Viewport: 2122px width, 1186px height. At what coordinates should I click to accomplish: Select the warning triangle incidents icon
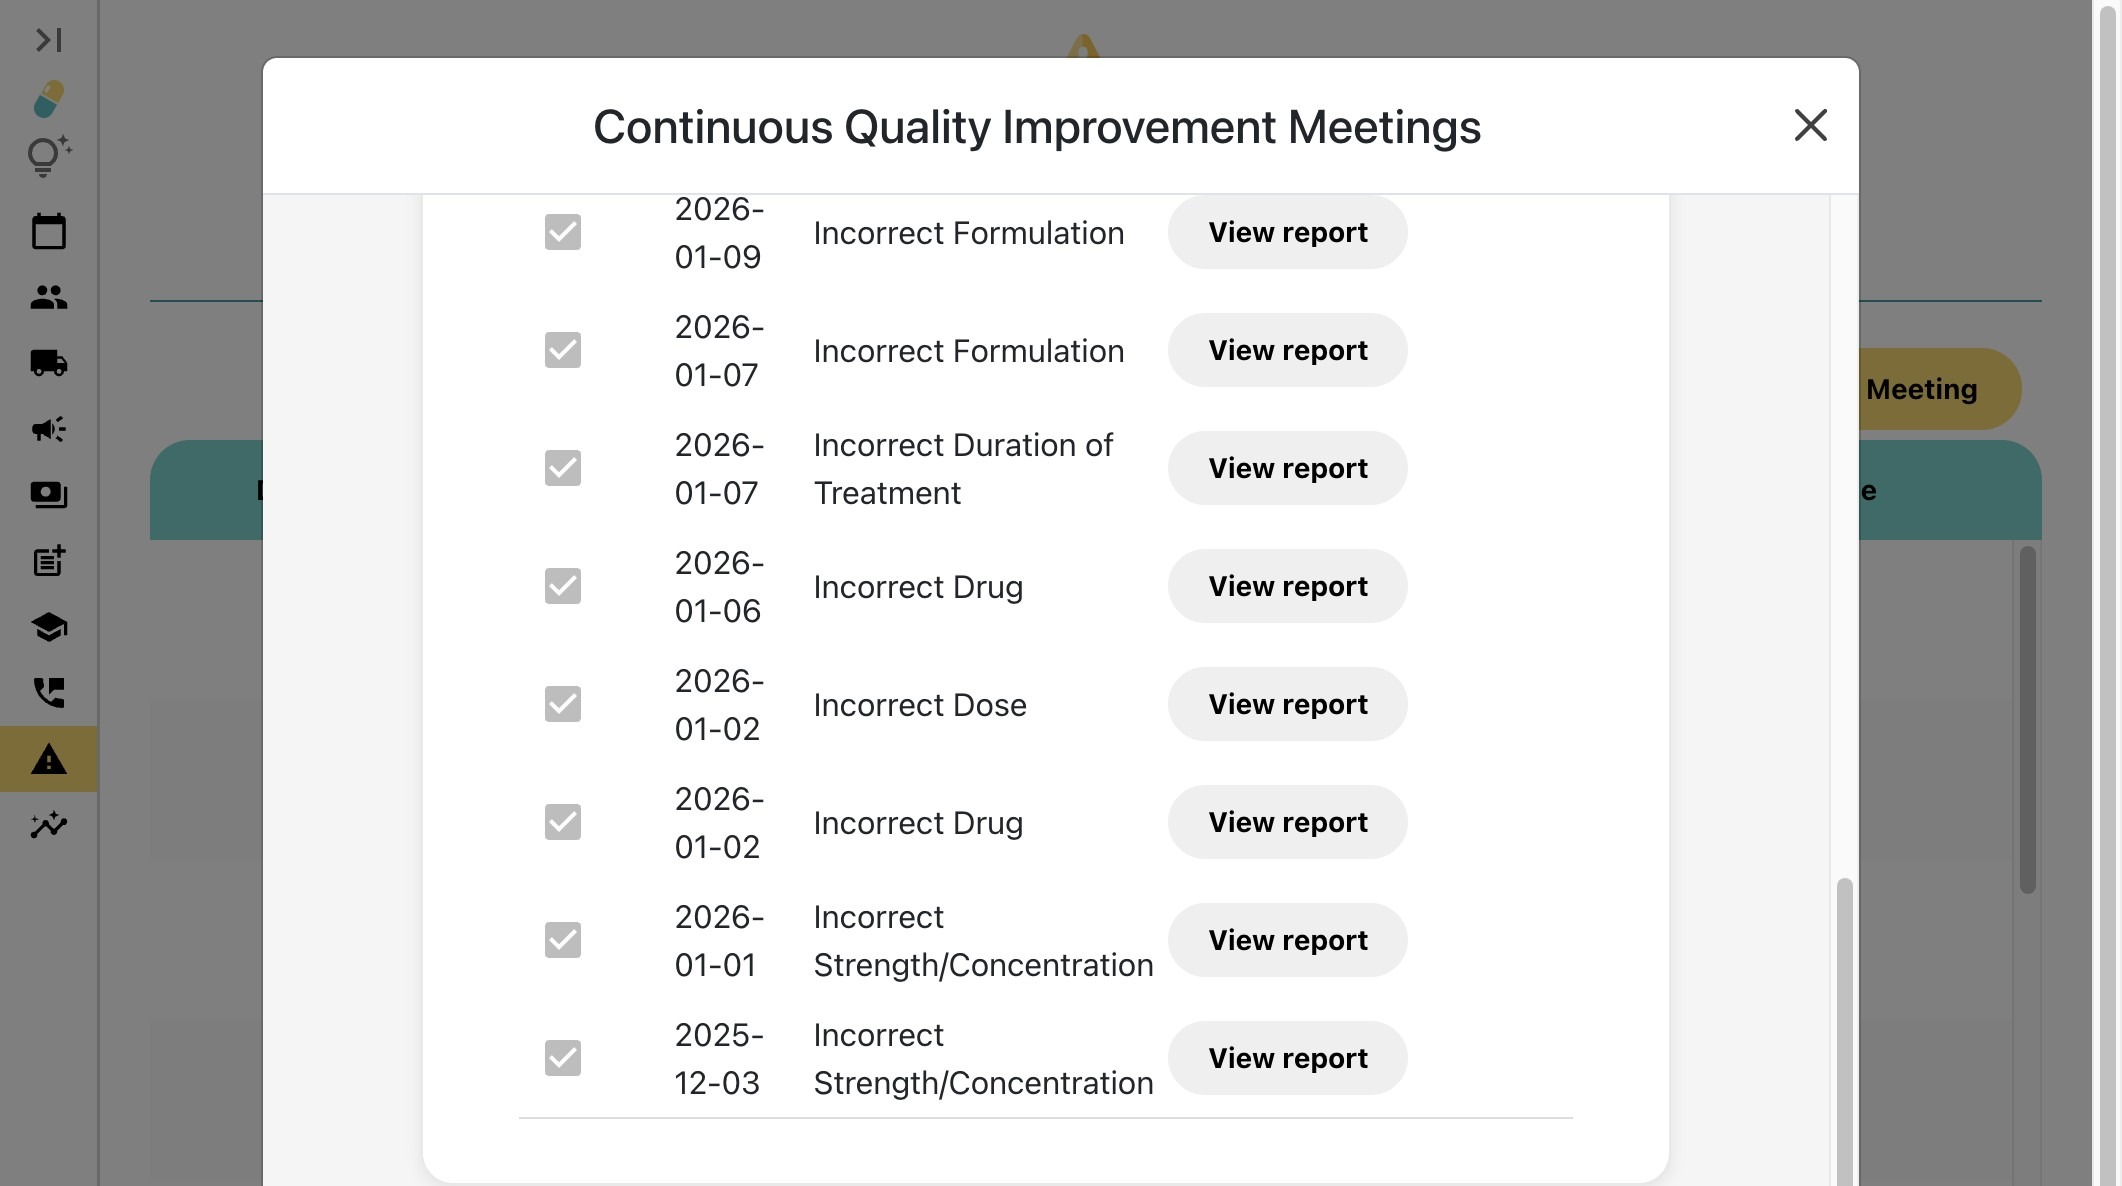(48, 760)
